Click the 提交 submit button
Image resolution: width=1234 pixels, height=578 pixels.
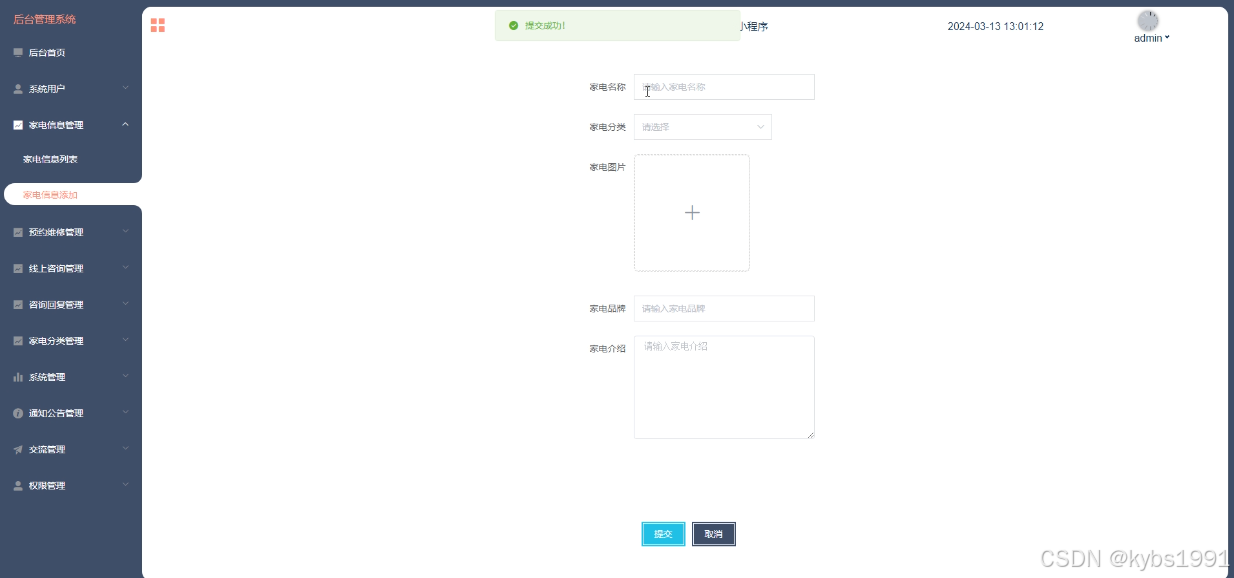click(x=663, y=534)
